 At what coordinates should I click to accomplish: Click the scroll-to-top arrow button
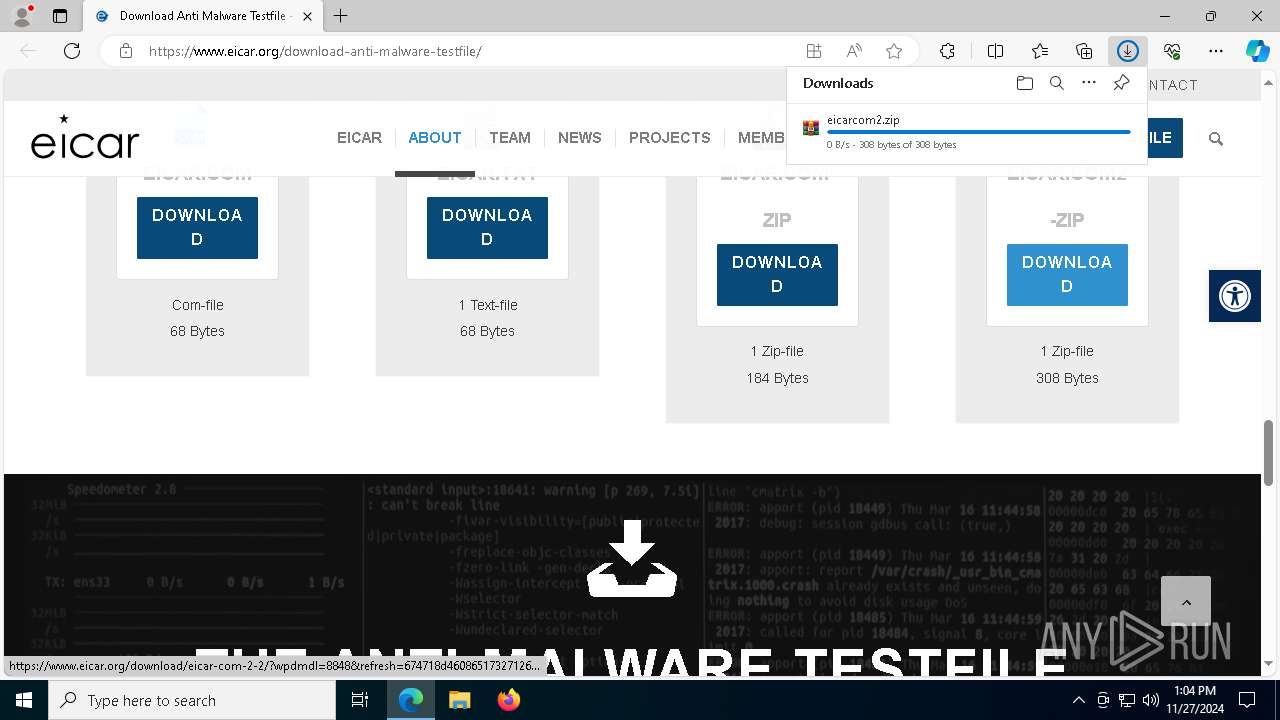[1186, 602]
